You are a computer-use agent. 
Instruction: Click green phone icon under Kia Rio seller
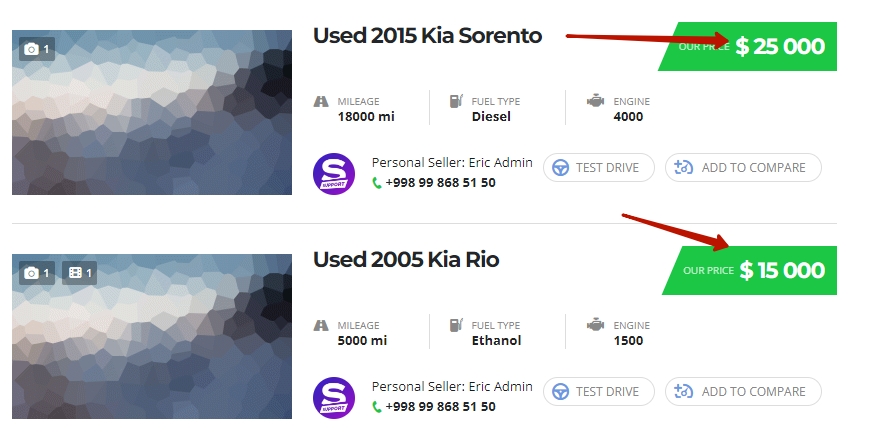pyautogui.click(x=377, y=407)
